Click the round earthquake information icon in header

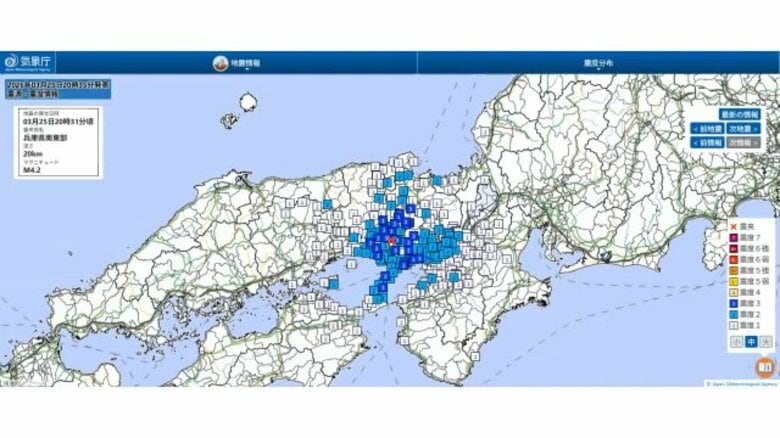pyautogui.click(x=220, y=63)
